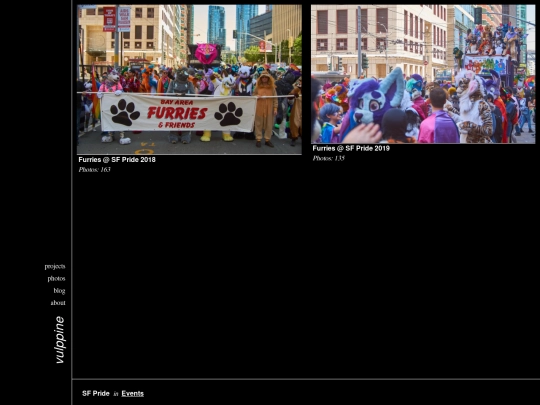The image size is (540, 405).
Task: Open the SF Pride 2018 gallery thumbnail
Action: click(x=189, y=80)
